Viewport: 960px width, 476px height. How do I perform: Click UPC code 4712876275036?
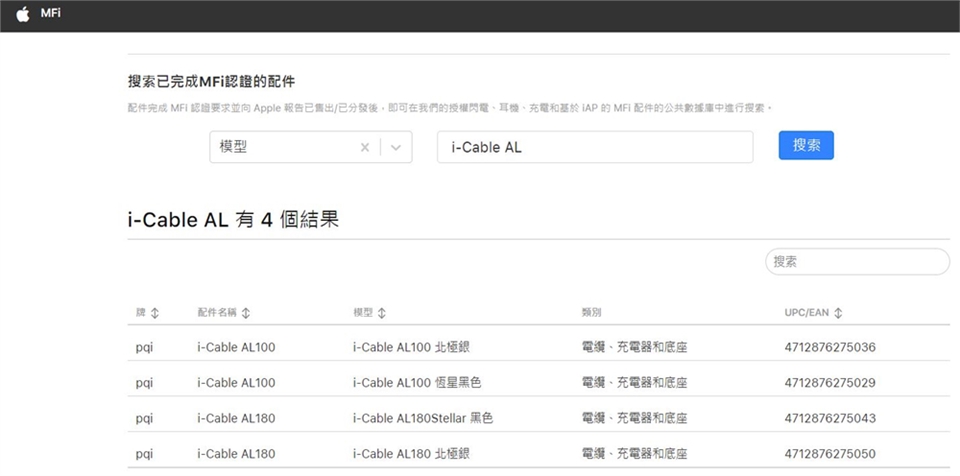point(830,347)
